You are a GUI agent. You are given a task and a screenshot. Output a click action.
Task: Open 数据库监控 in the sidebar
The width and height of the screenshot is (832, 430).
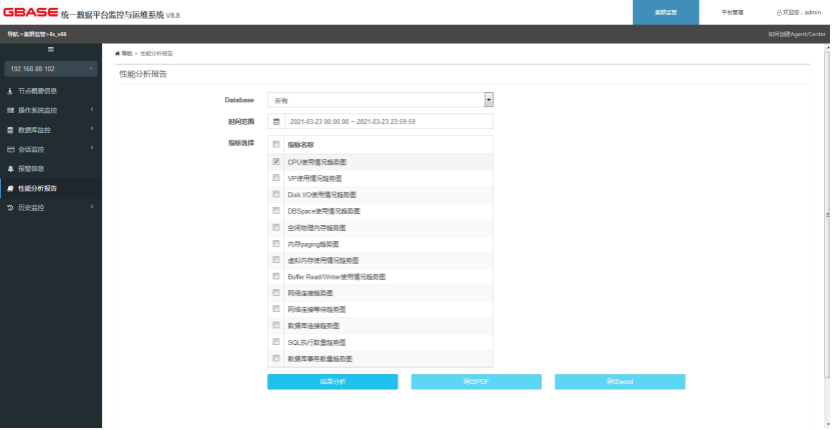coord(51,130)
